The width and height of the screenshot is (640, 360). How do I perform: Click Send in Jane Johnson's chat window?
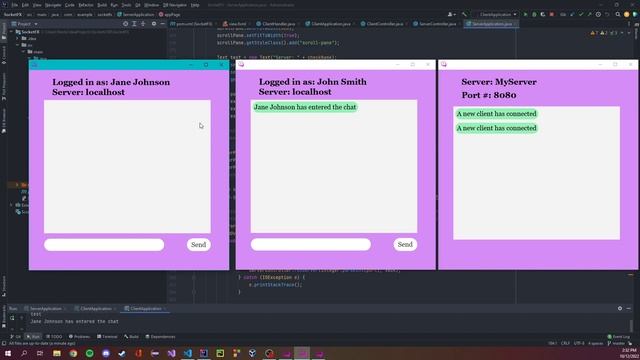pyautogui.click(x=198, y=244)
